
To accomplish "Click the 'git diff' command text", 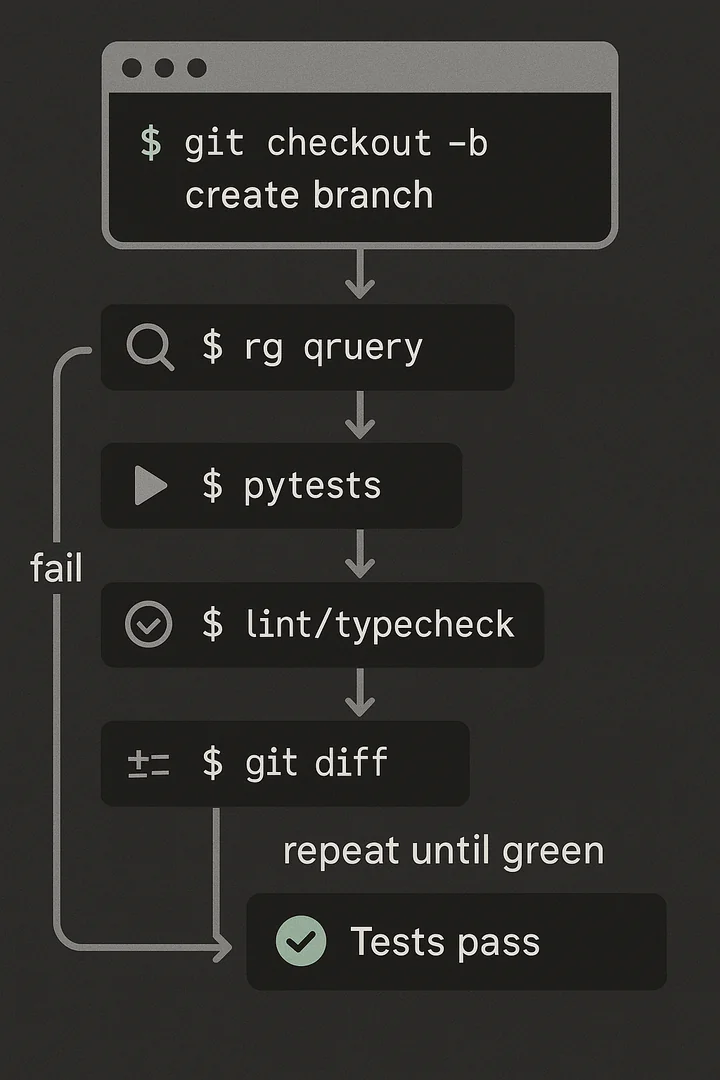I will click(x=316, y=764).
